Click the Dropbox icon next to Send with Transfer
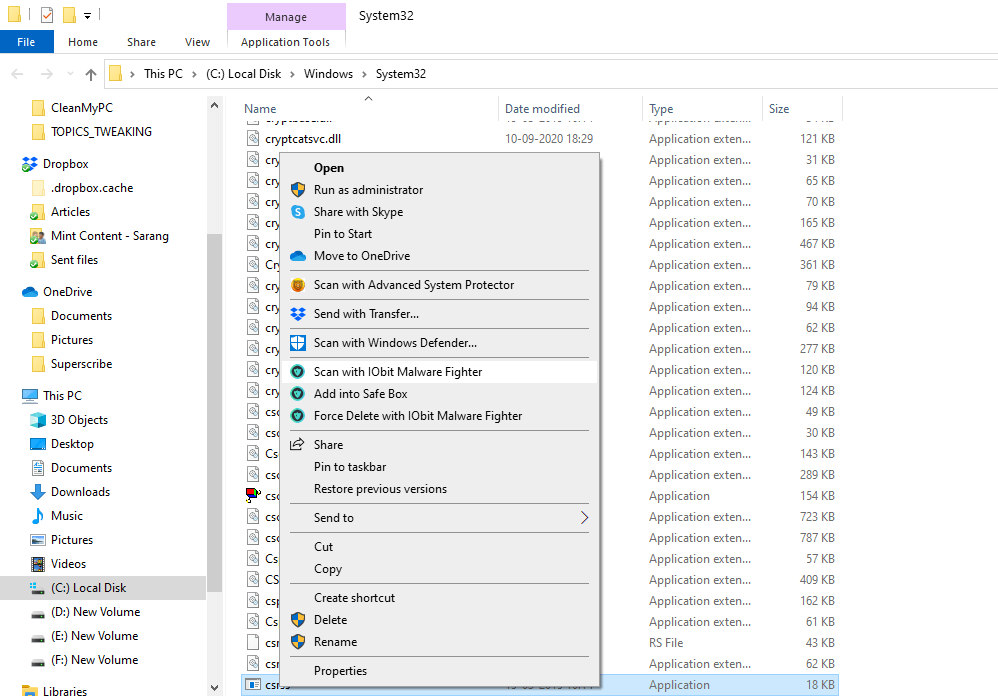998x700 pixels. point(297,314)
